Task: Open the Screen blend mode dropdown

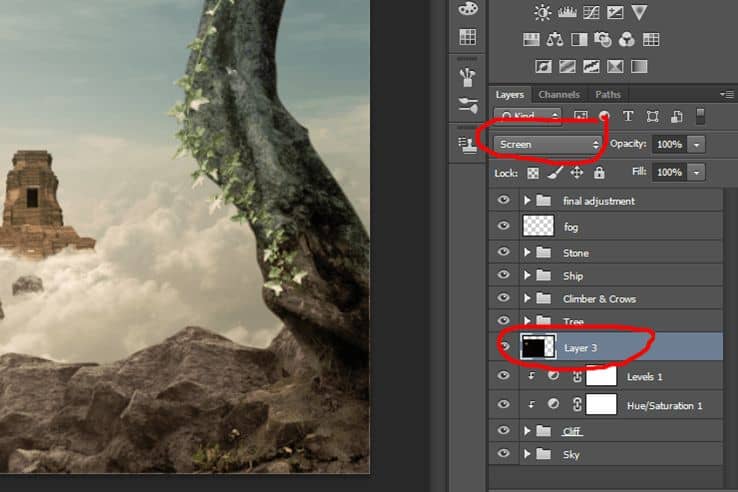Action: (548, 145)
